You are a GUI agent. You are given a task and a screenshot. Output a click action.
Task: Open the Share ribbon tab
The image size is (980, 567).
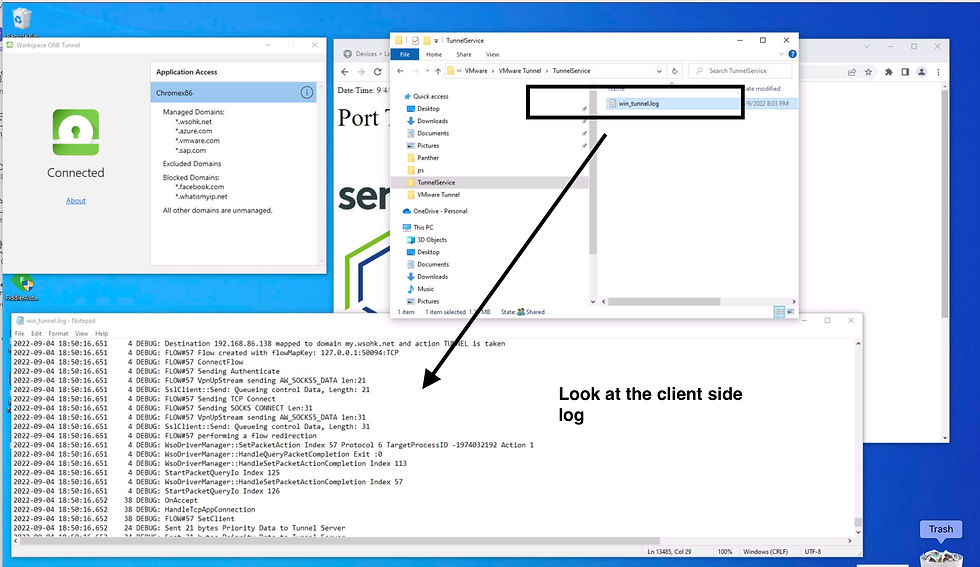464,54
